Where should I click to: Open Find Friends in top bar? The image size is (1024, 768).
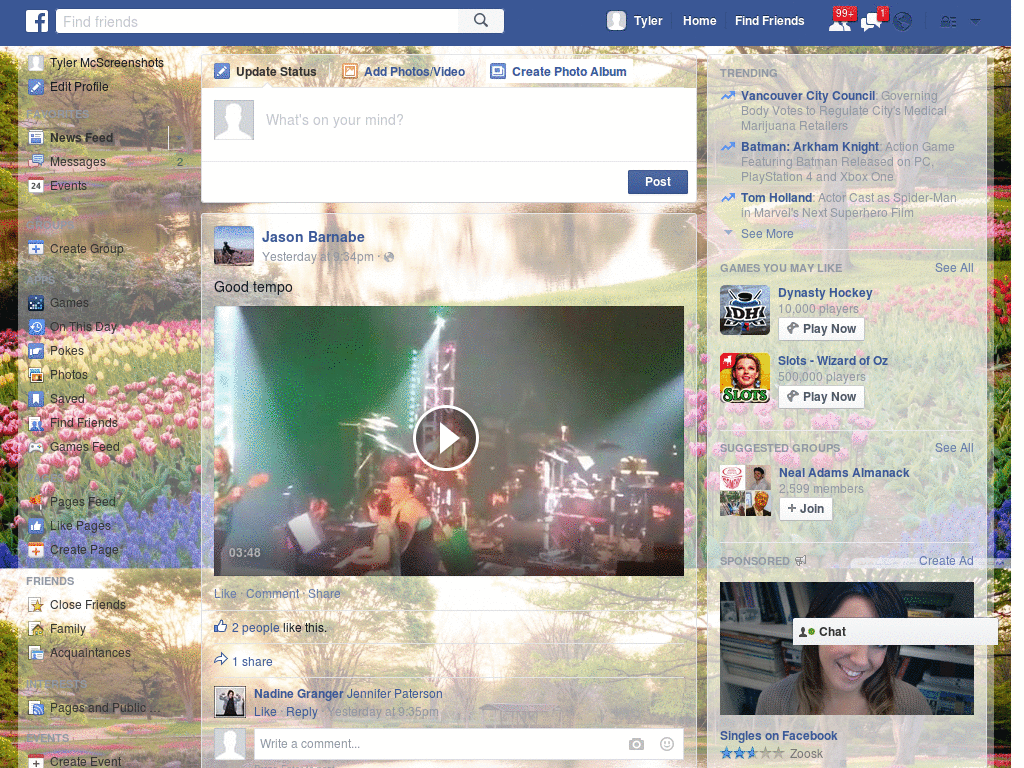(x=769, y=21)
